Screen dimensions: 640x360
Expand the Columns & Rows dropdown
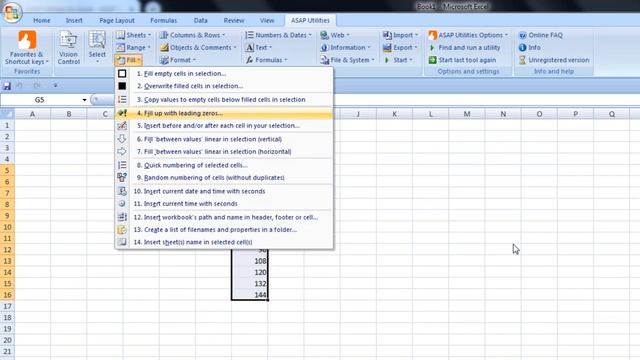tap(192, 35)
